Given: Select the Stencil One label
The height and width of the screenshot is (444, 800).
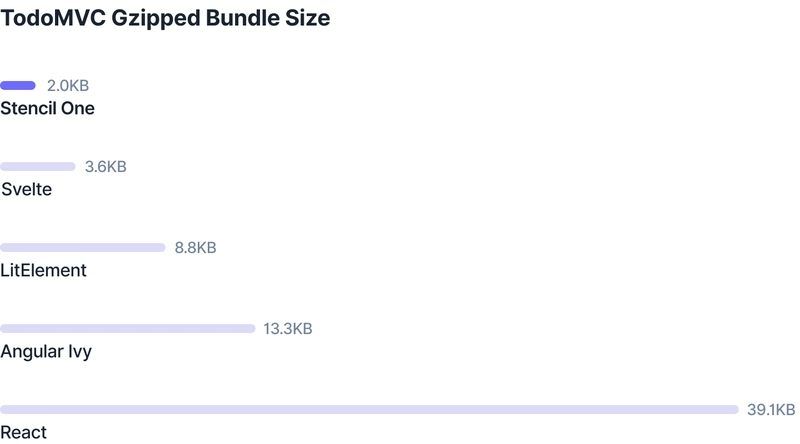Looking at the screenshot, I should point(47,108).
